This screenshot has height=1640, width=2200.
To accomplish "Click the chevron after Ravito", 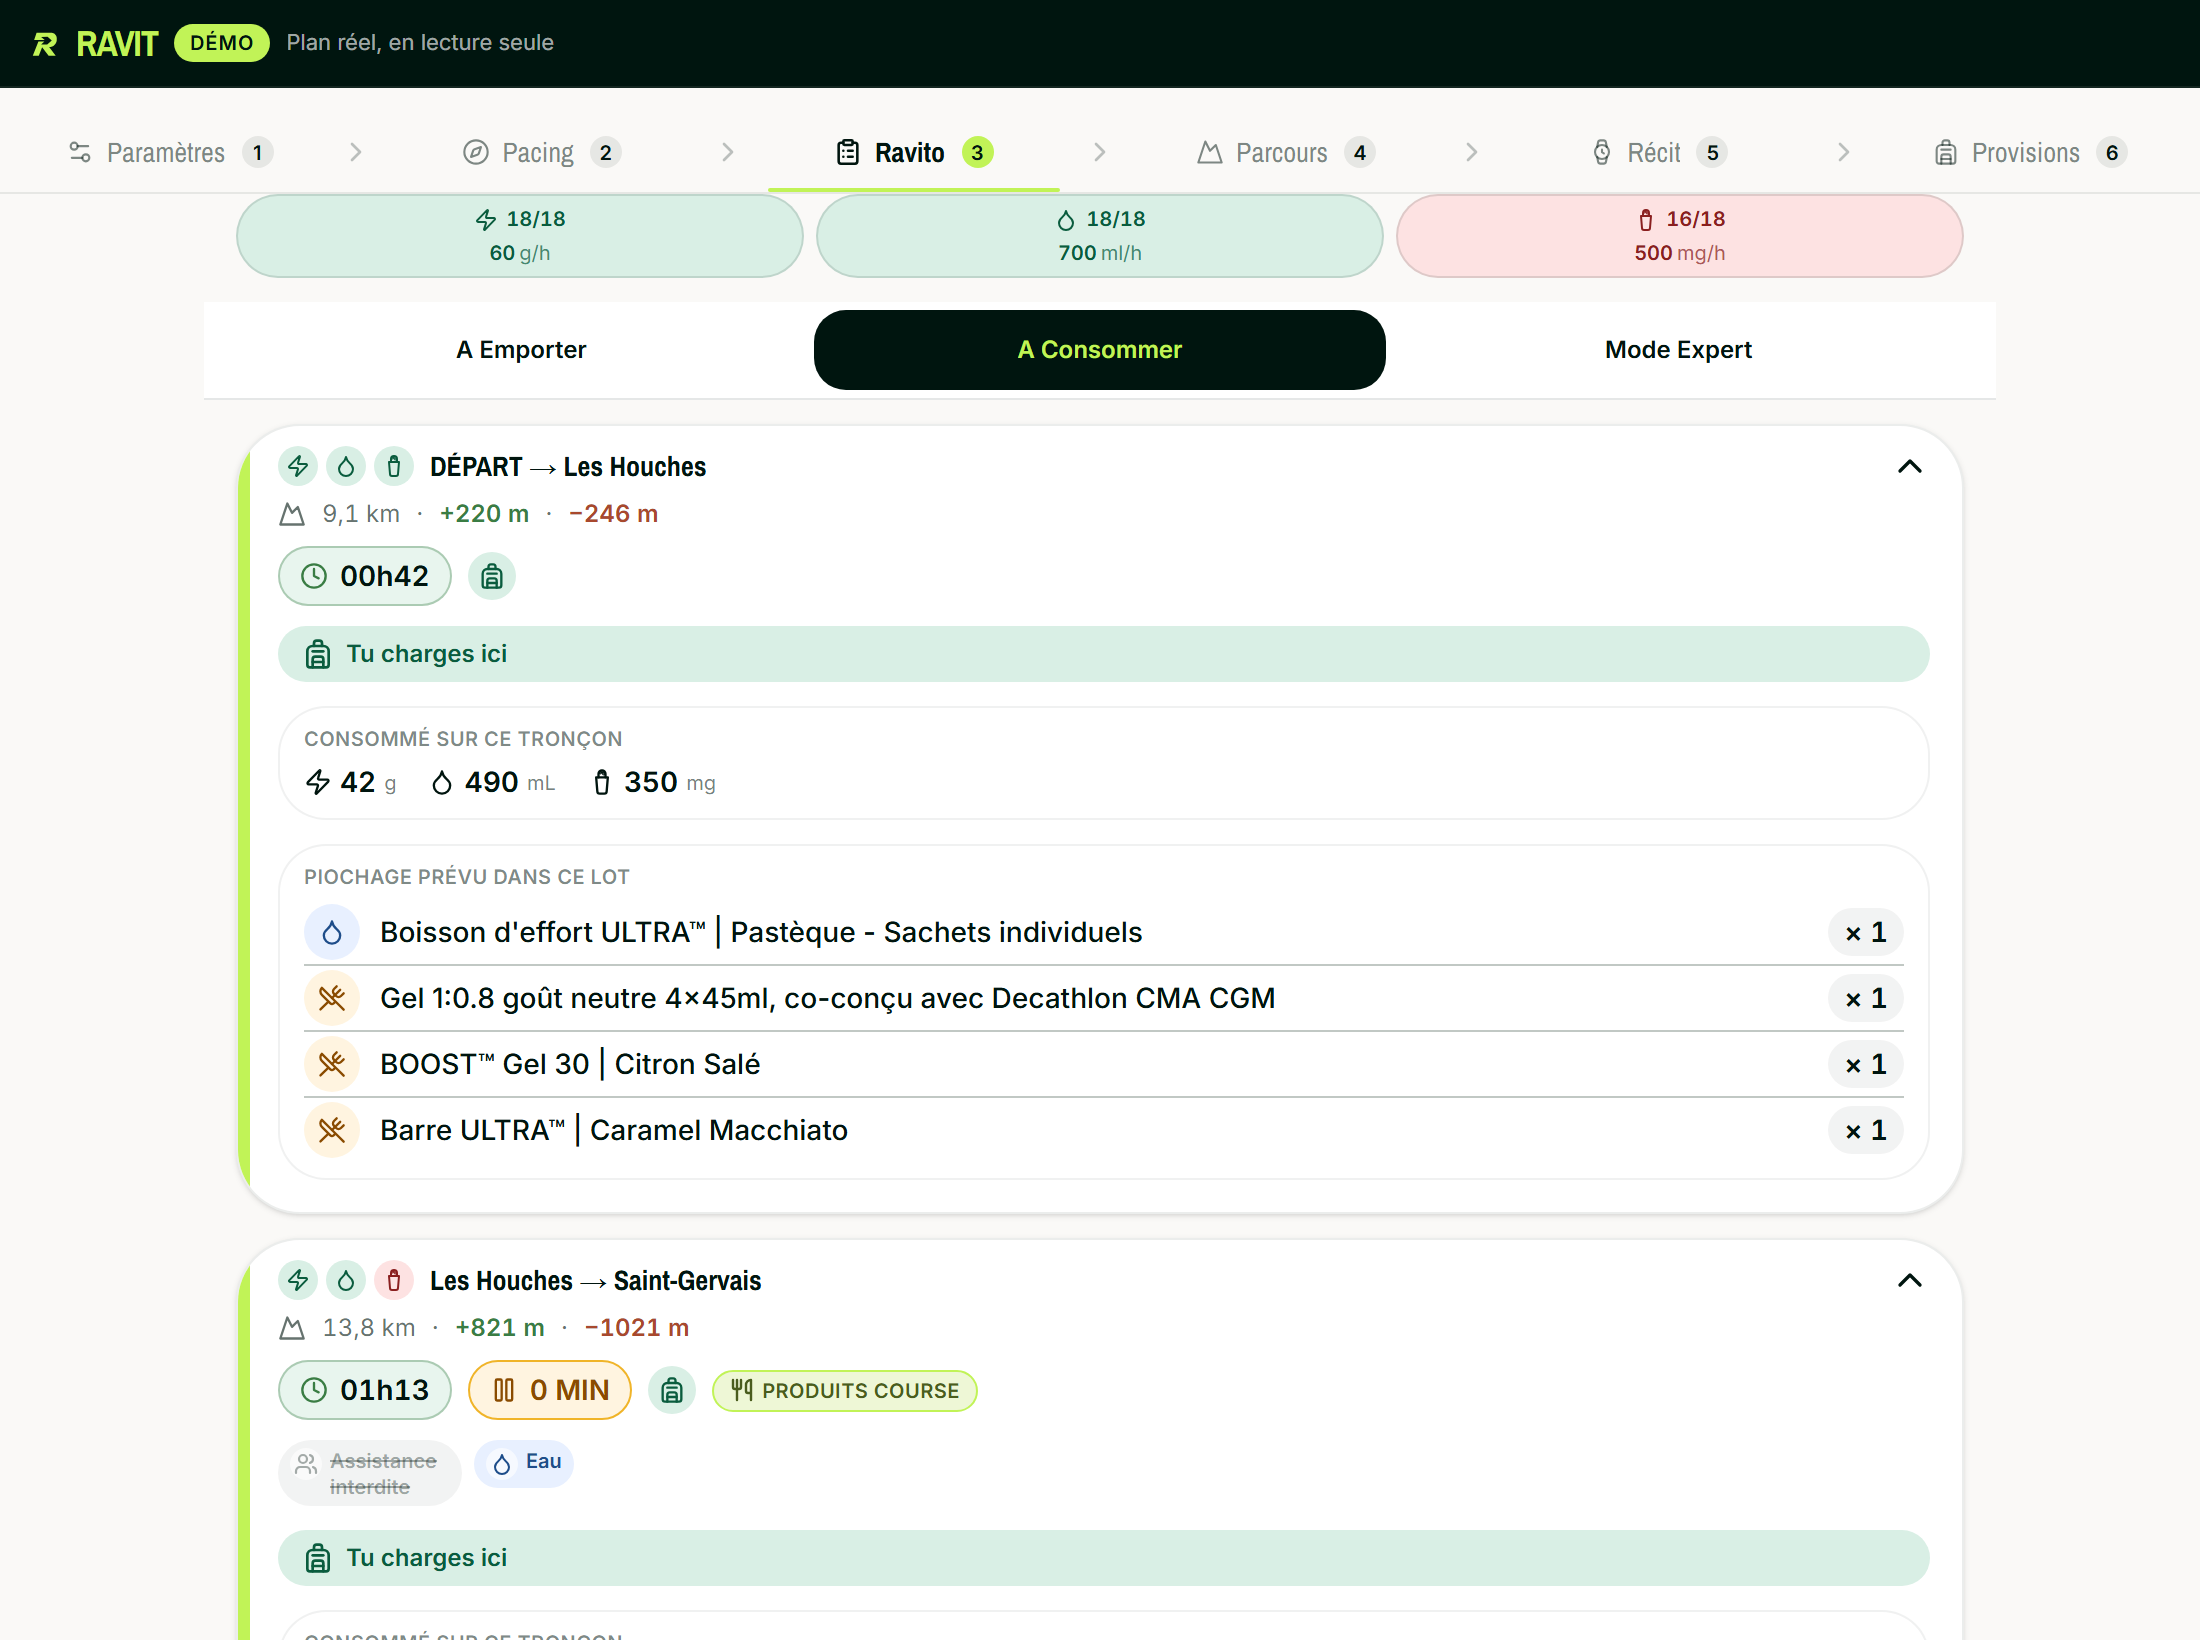I will point(1100,152).
